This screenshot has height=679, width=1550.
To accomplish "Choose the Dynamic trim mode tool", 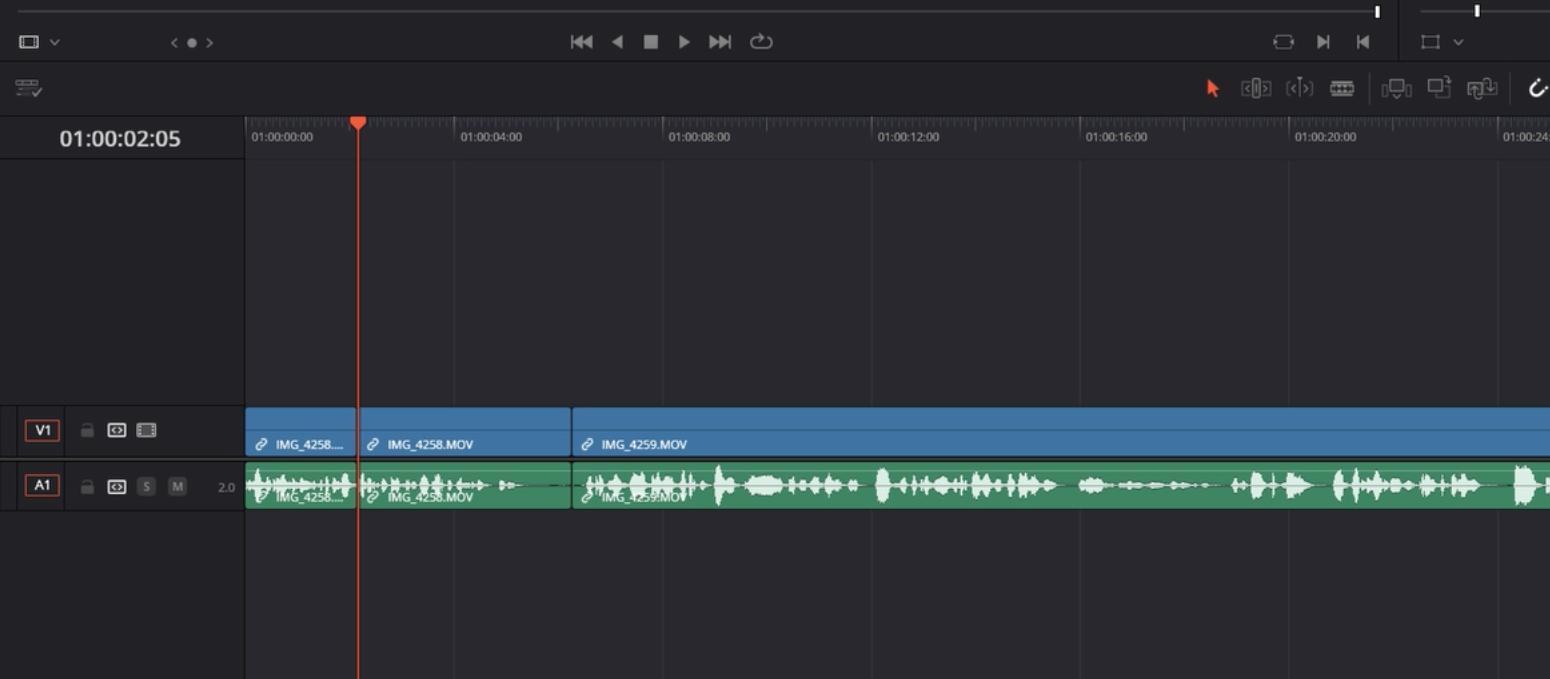I will click(1299, 89).
